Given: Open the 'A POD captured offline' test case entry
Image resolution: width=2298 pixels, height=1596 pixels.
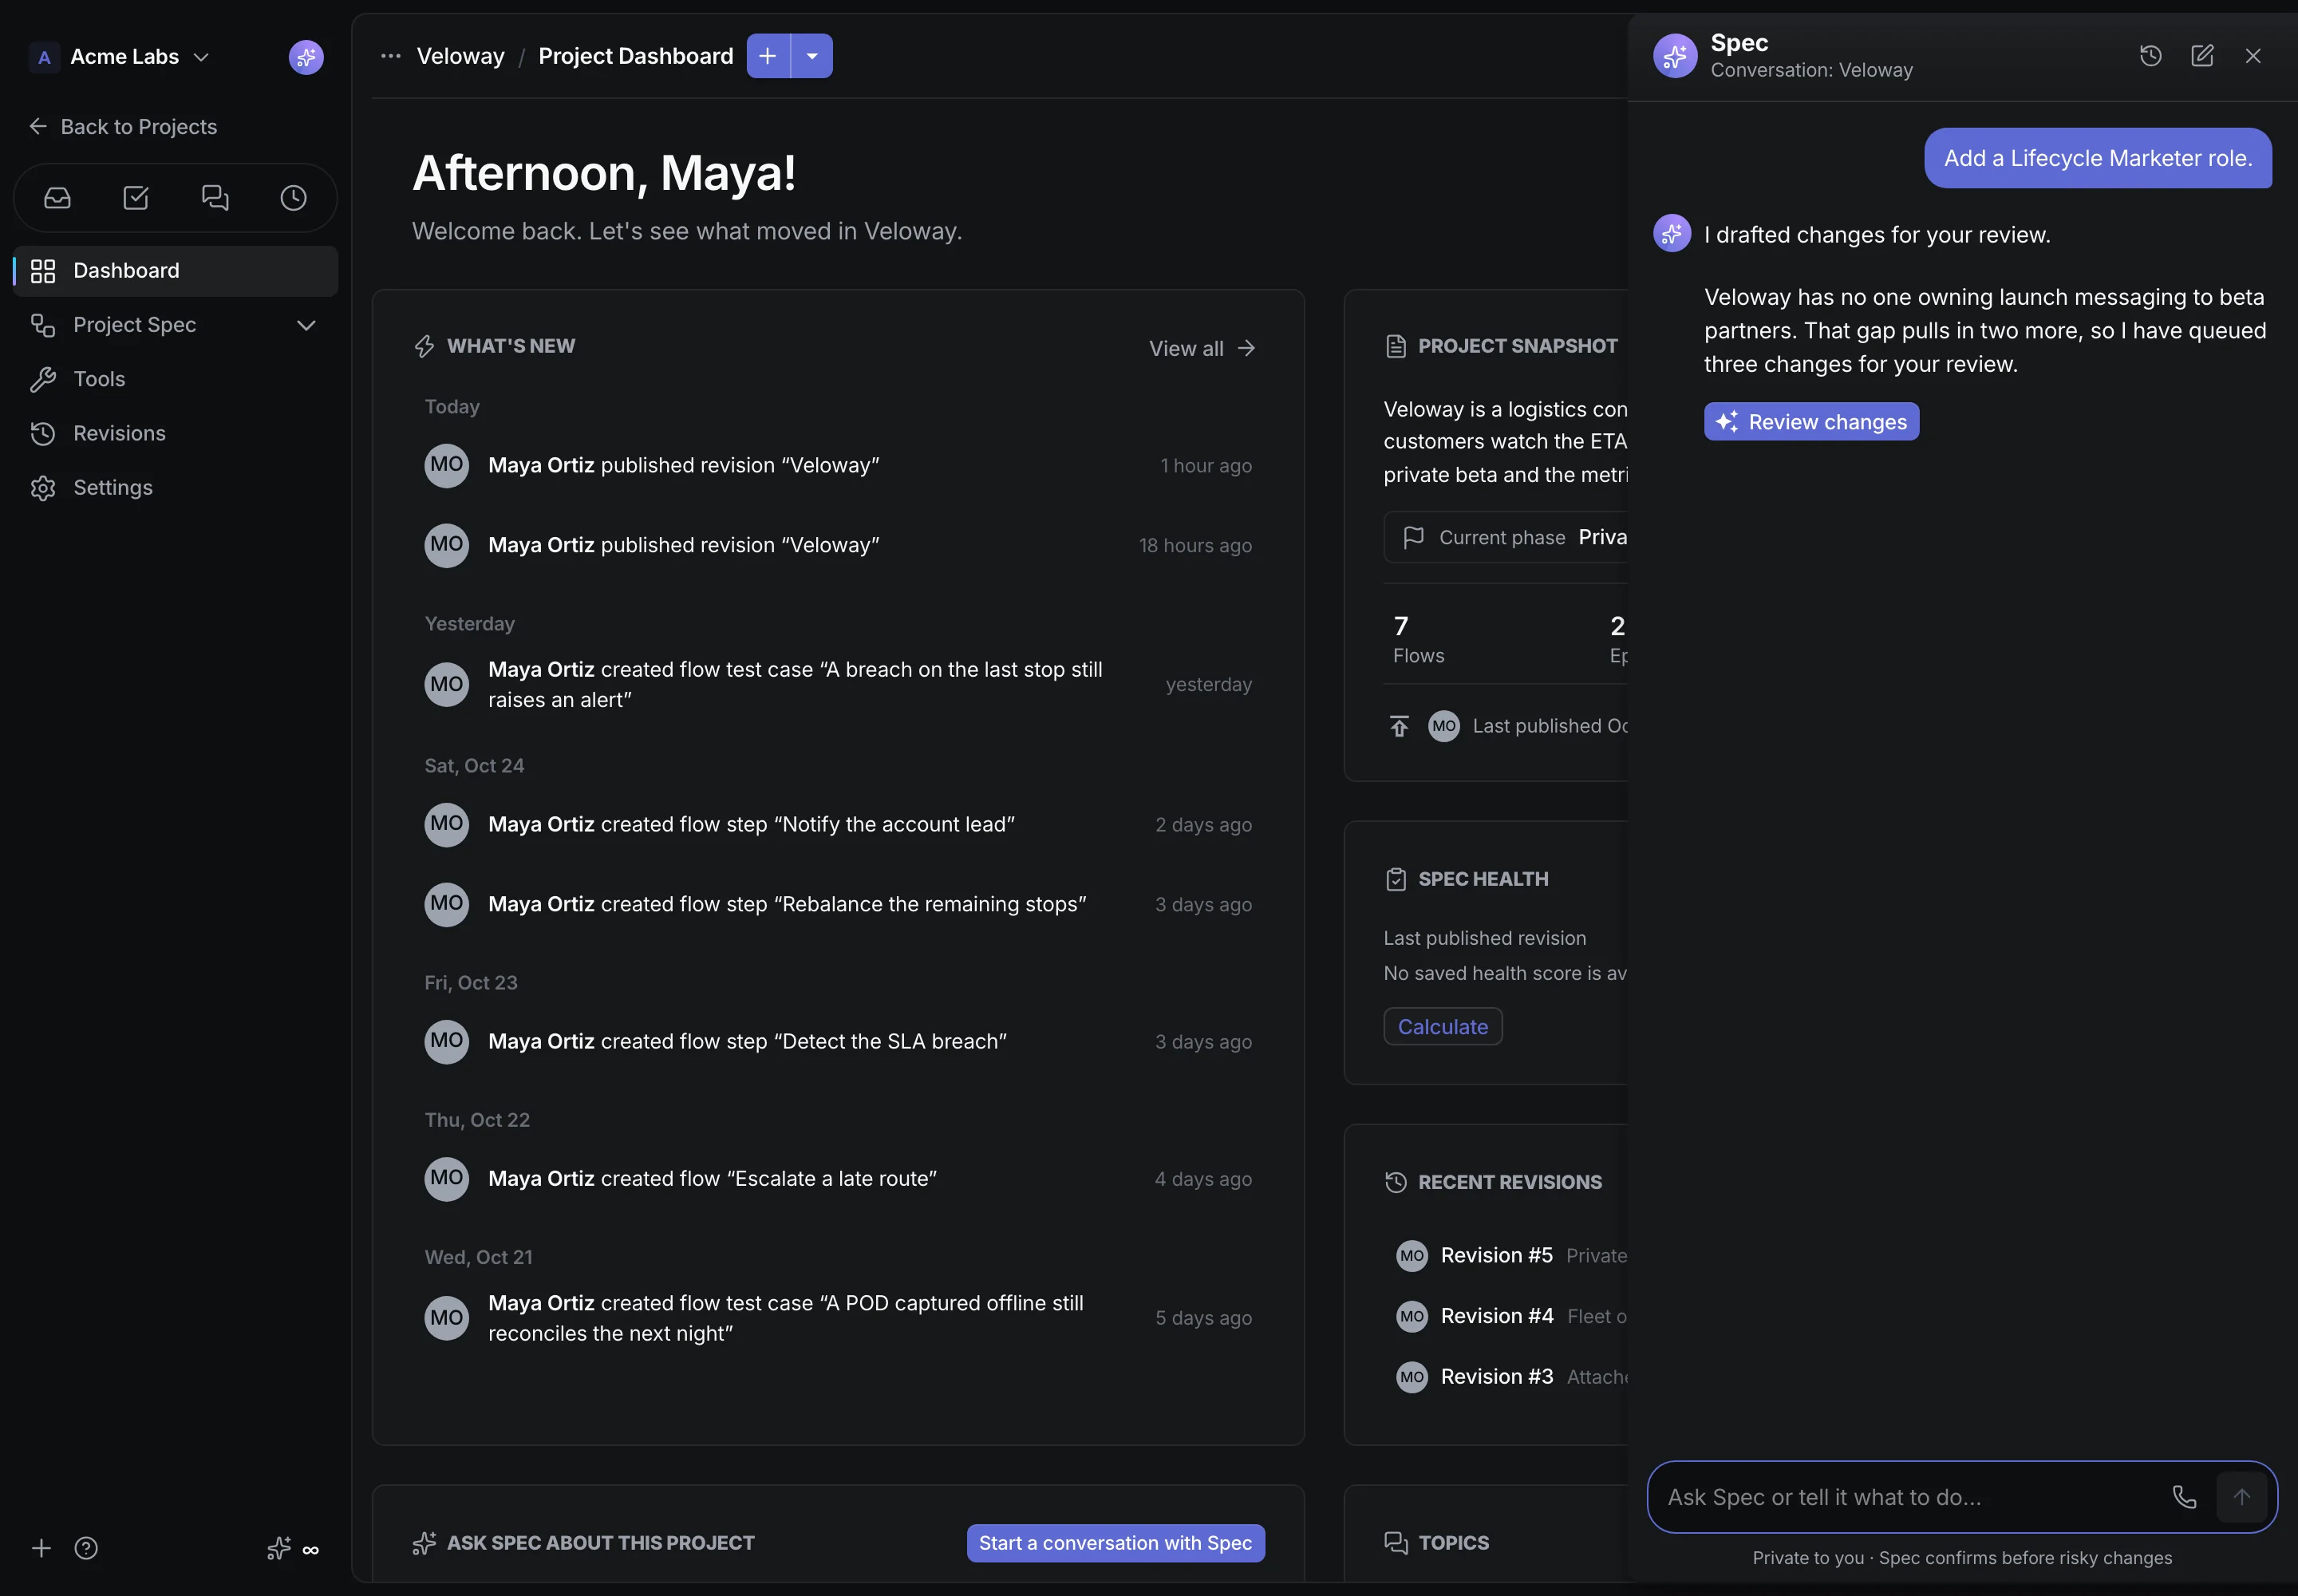Looking at the screenshot, I should [x=838, y=1318].
